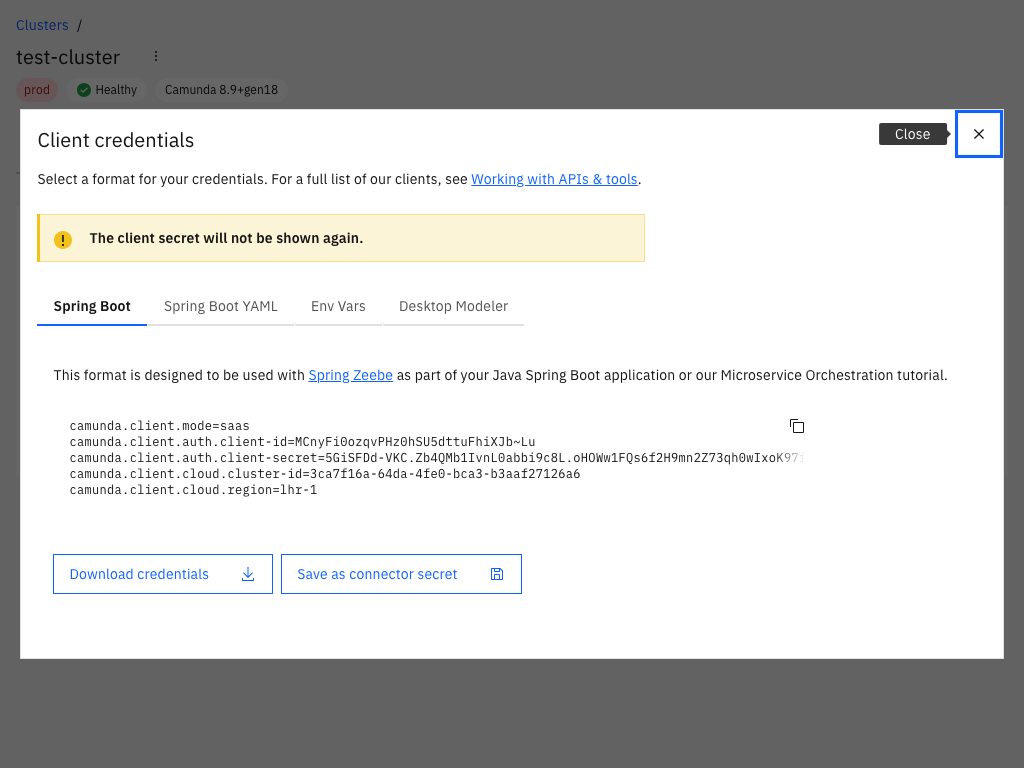Follow the Spring Zeebe link
This screenshot has height=768, width=1024.
350,375
